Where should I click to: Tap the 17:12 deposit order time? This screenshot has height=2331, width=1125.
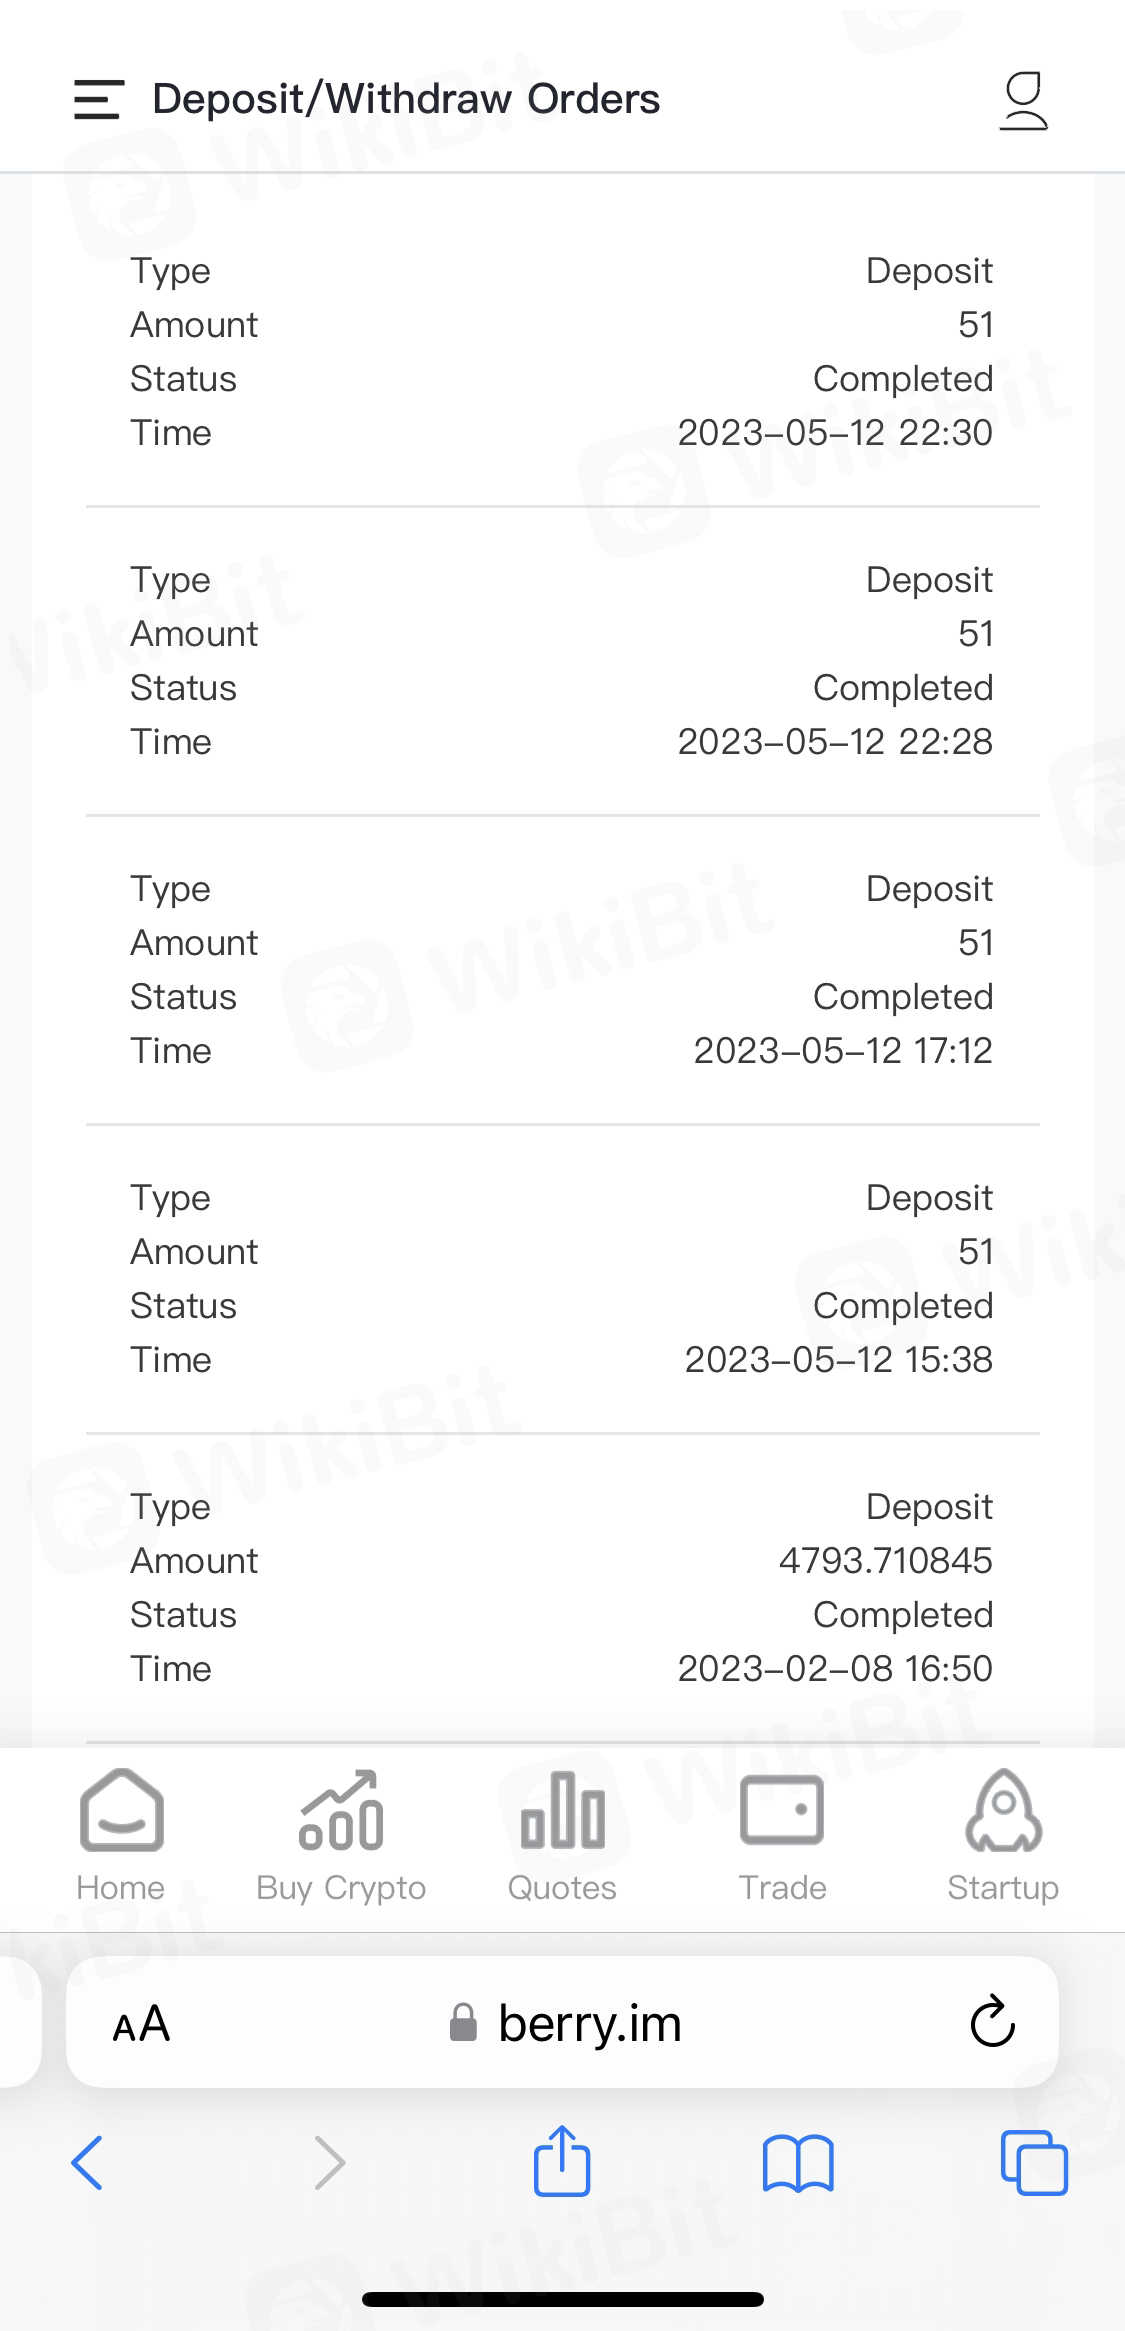coord(842,1051)
